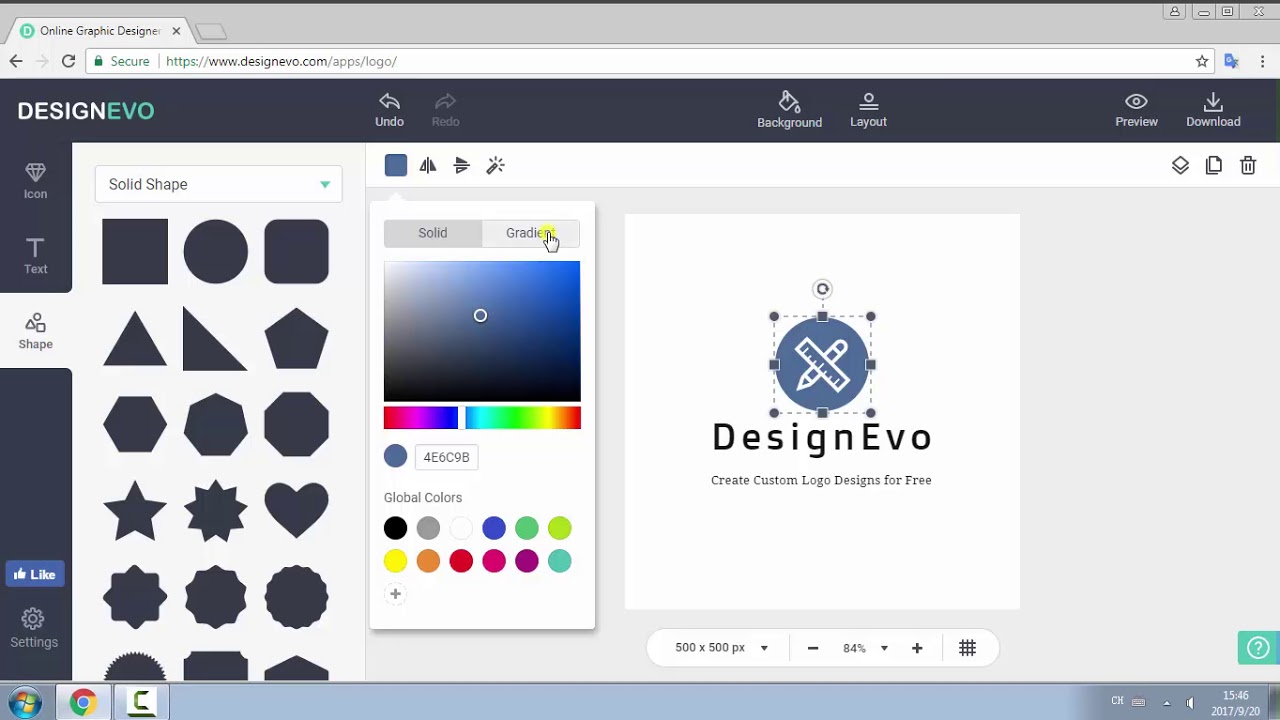Flip the selected shape horizontally
The height and width of the screenshot is (720, 1280).
click(x=428, y=165)
